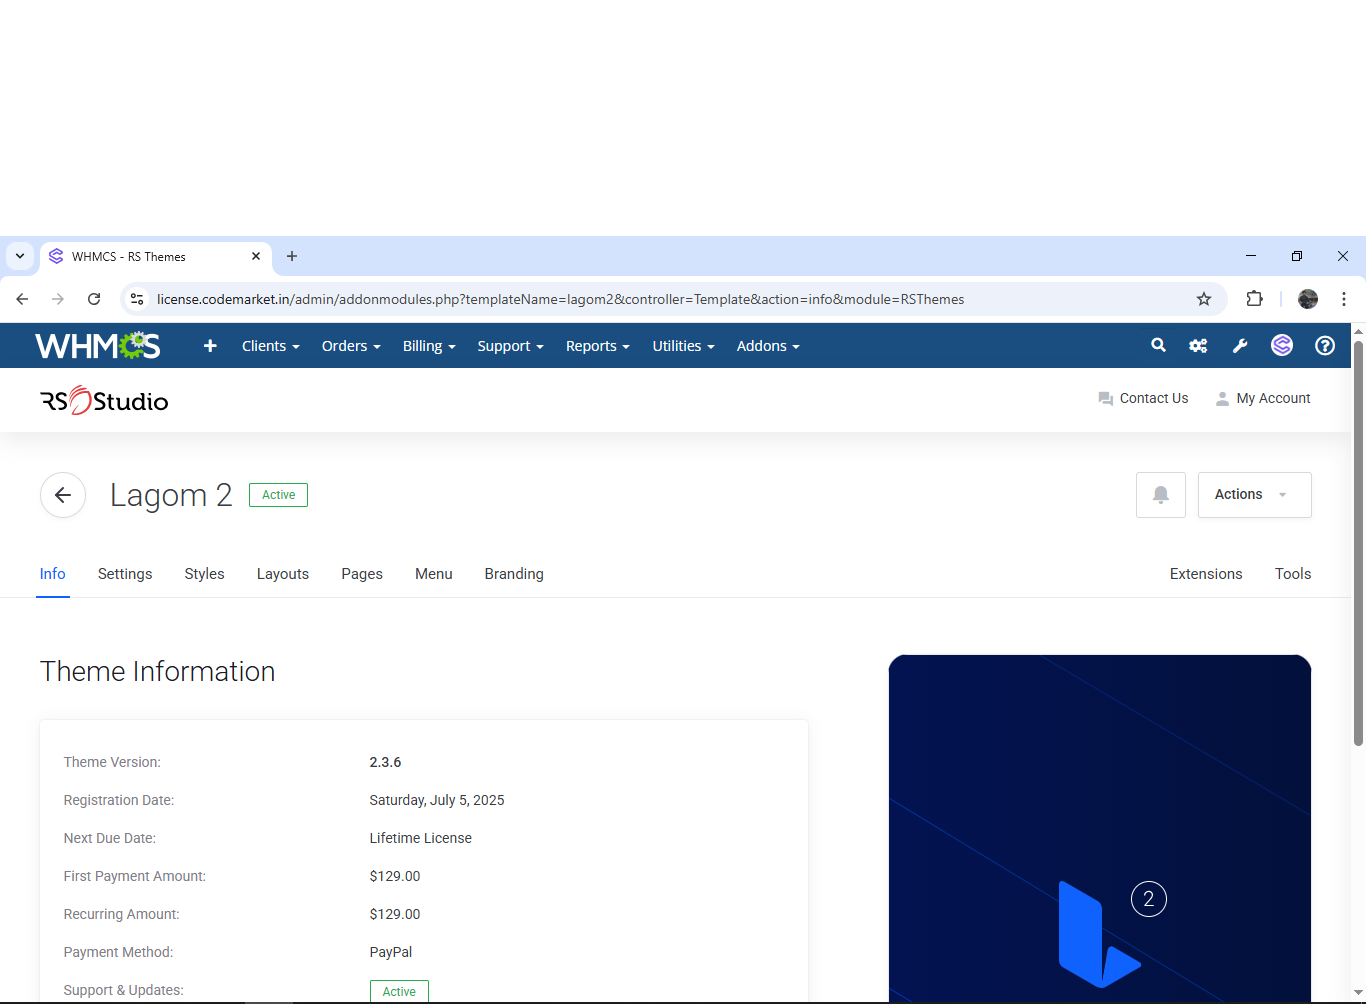Viewport: 1366px width, 1004px height.
Task: Click the purple layered circle icon
Action: pos(1282,345)
